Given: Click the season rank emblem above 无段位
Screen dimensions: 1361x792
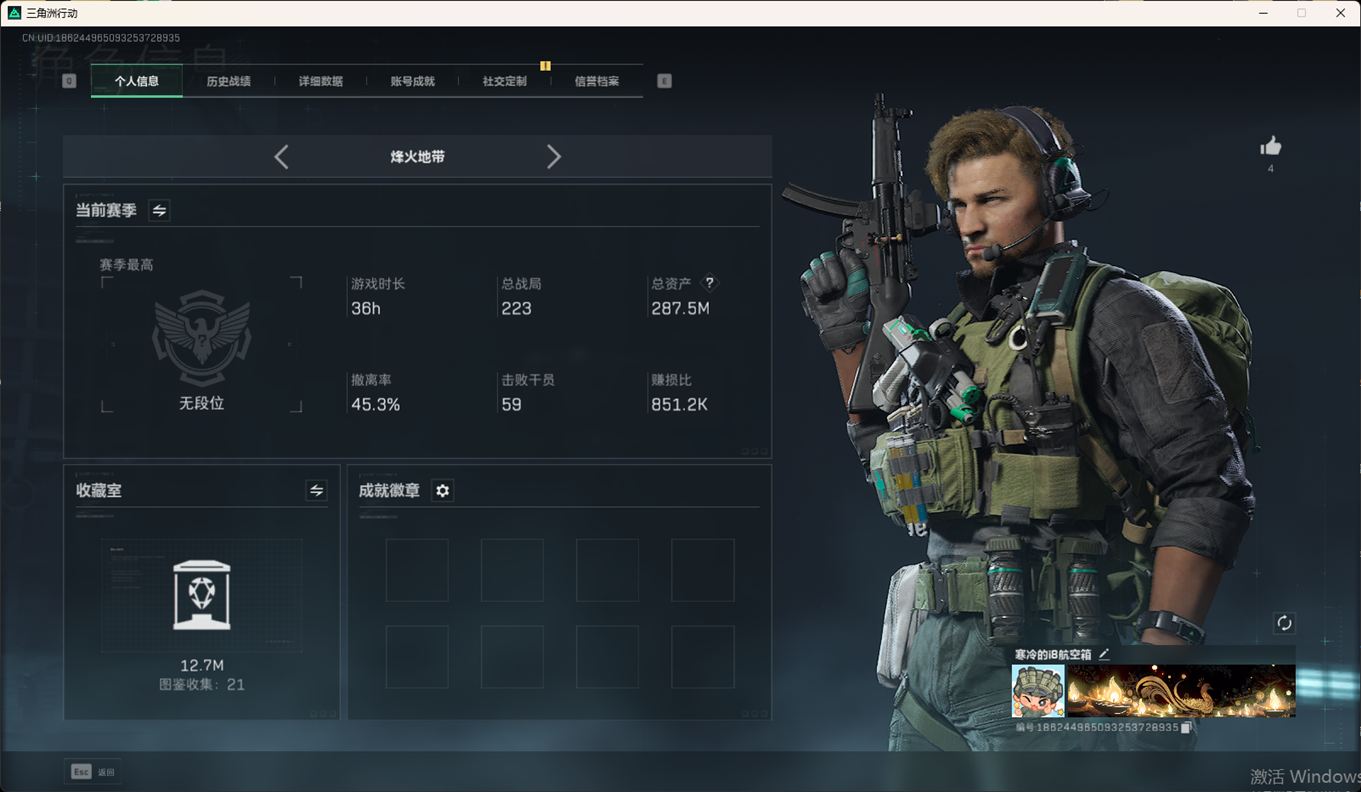Looking at the screenshot, I should (202, 338).
